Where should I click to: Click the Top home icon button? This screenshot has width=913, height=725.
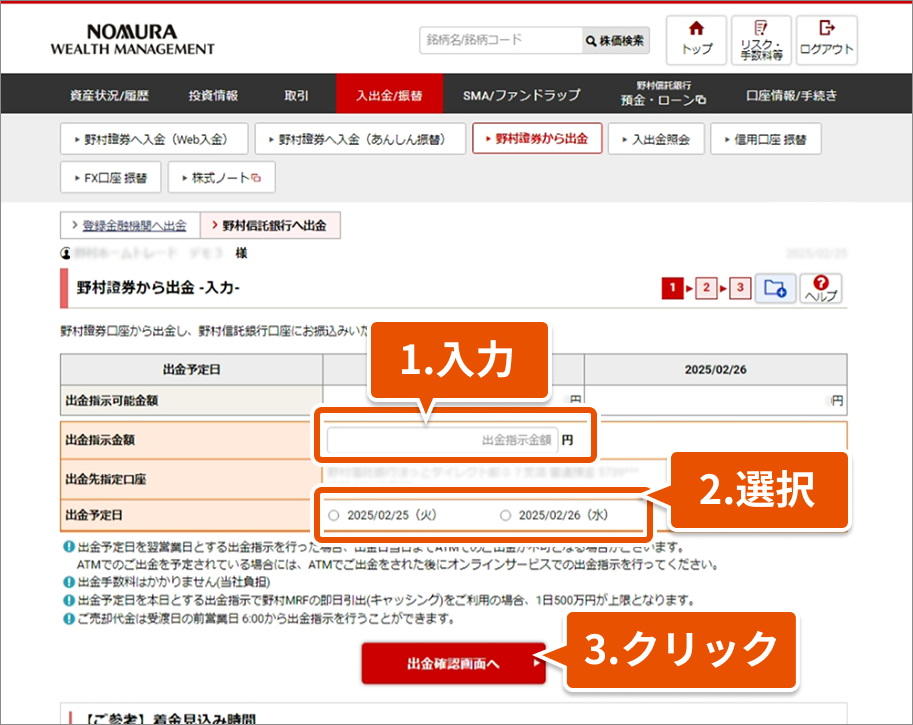[x=696, y=40]
